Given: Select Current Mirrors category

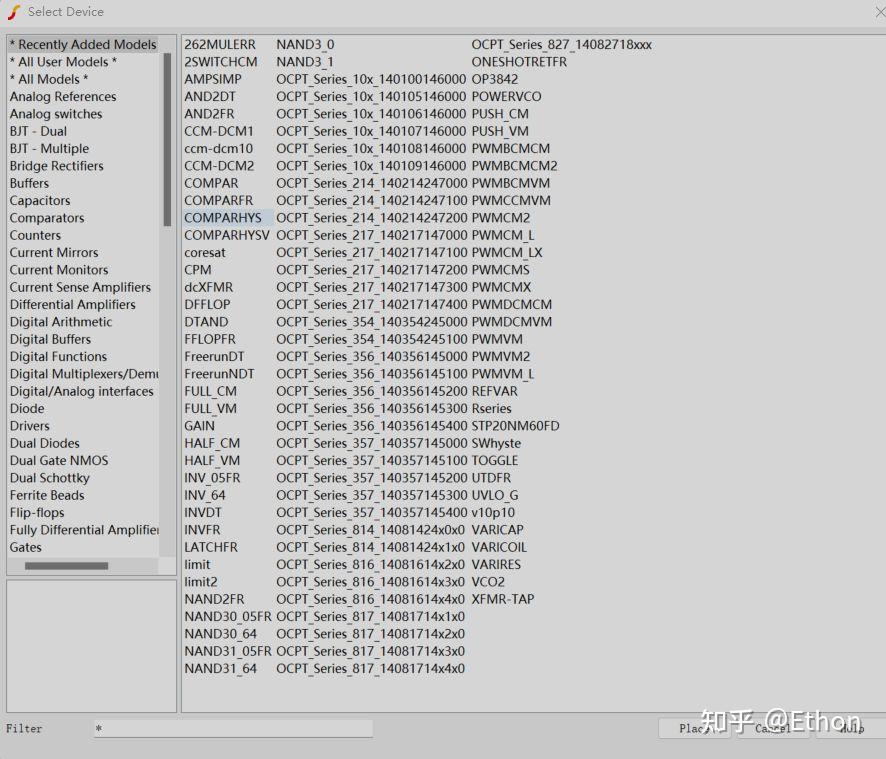Looking at the screenshot, I should [x=54, y=253].
